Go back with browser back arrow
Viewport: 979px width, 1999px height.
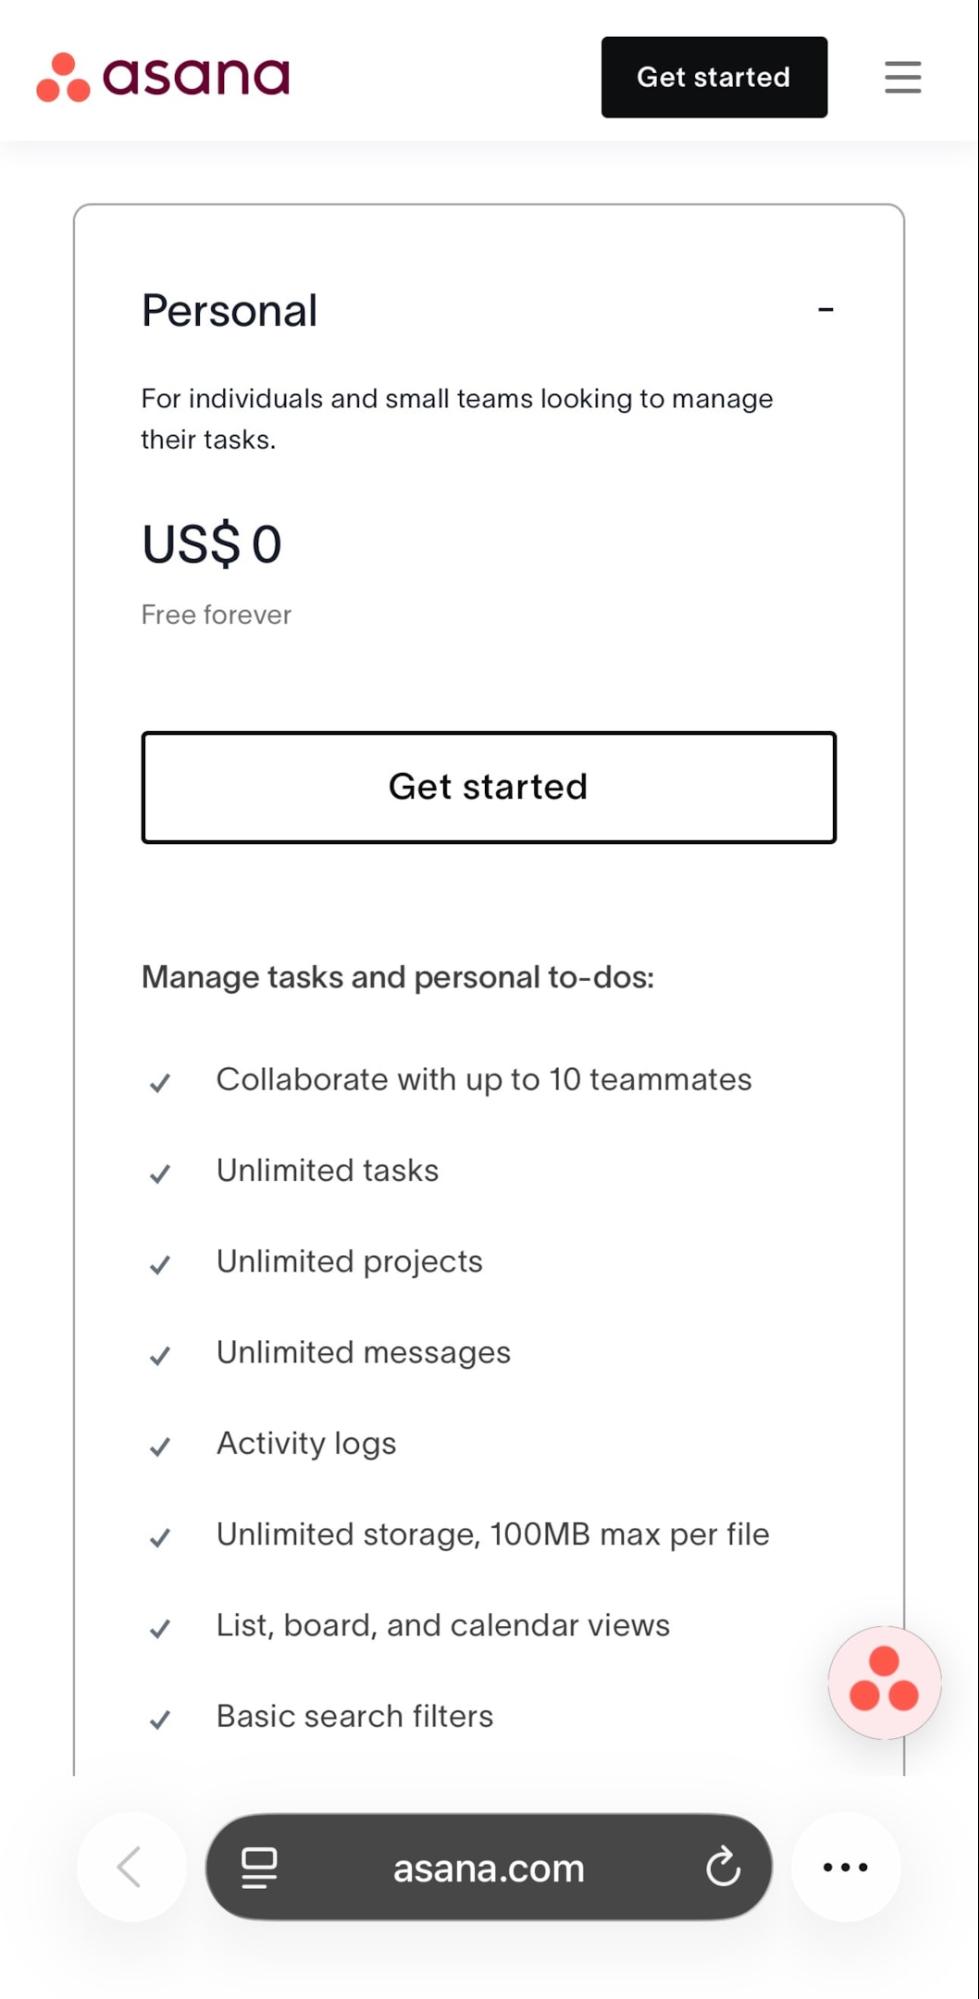(130, 1867)
